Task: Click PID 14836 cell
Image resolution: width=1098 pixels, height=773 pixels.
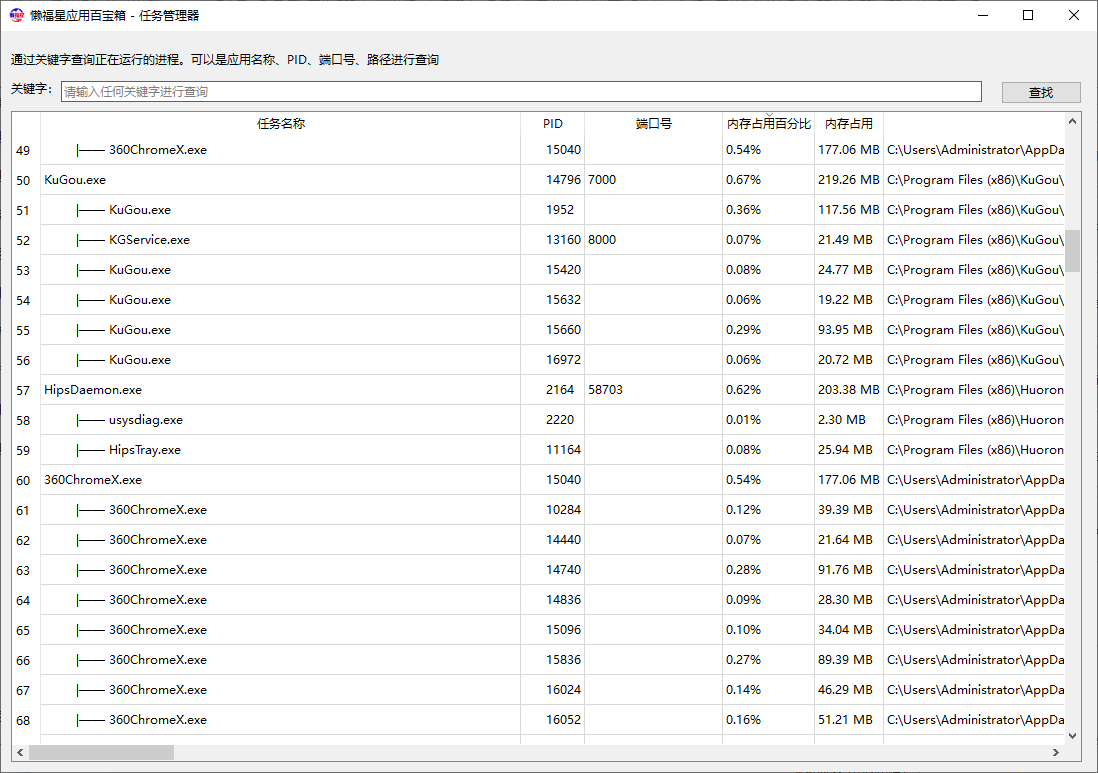Action: [x=563, y=600]
